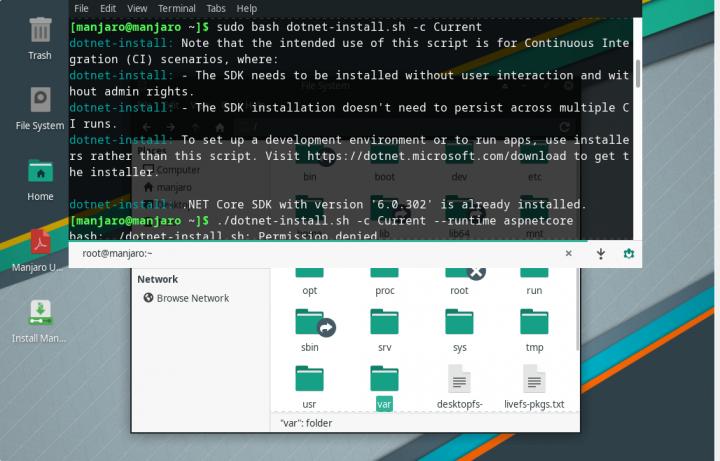This screenshot has height=461, width=720.
Task: Close the root@manjaro terminal tab
Action: (x=568, y=253)
